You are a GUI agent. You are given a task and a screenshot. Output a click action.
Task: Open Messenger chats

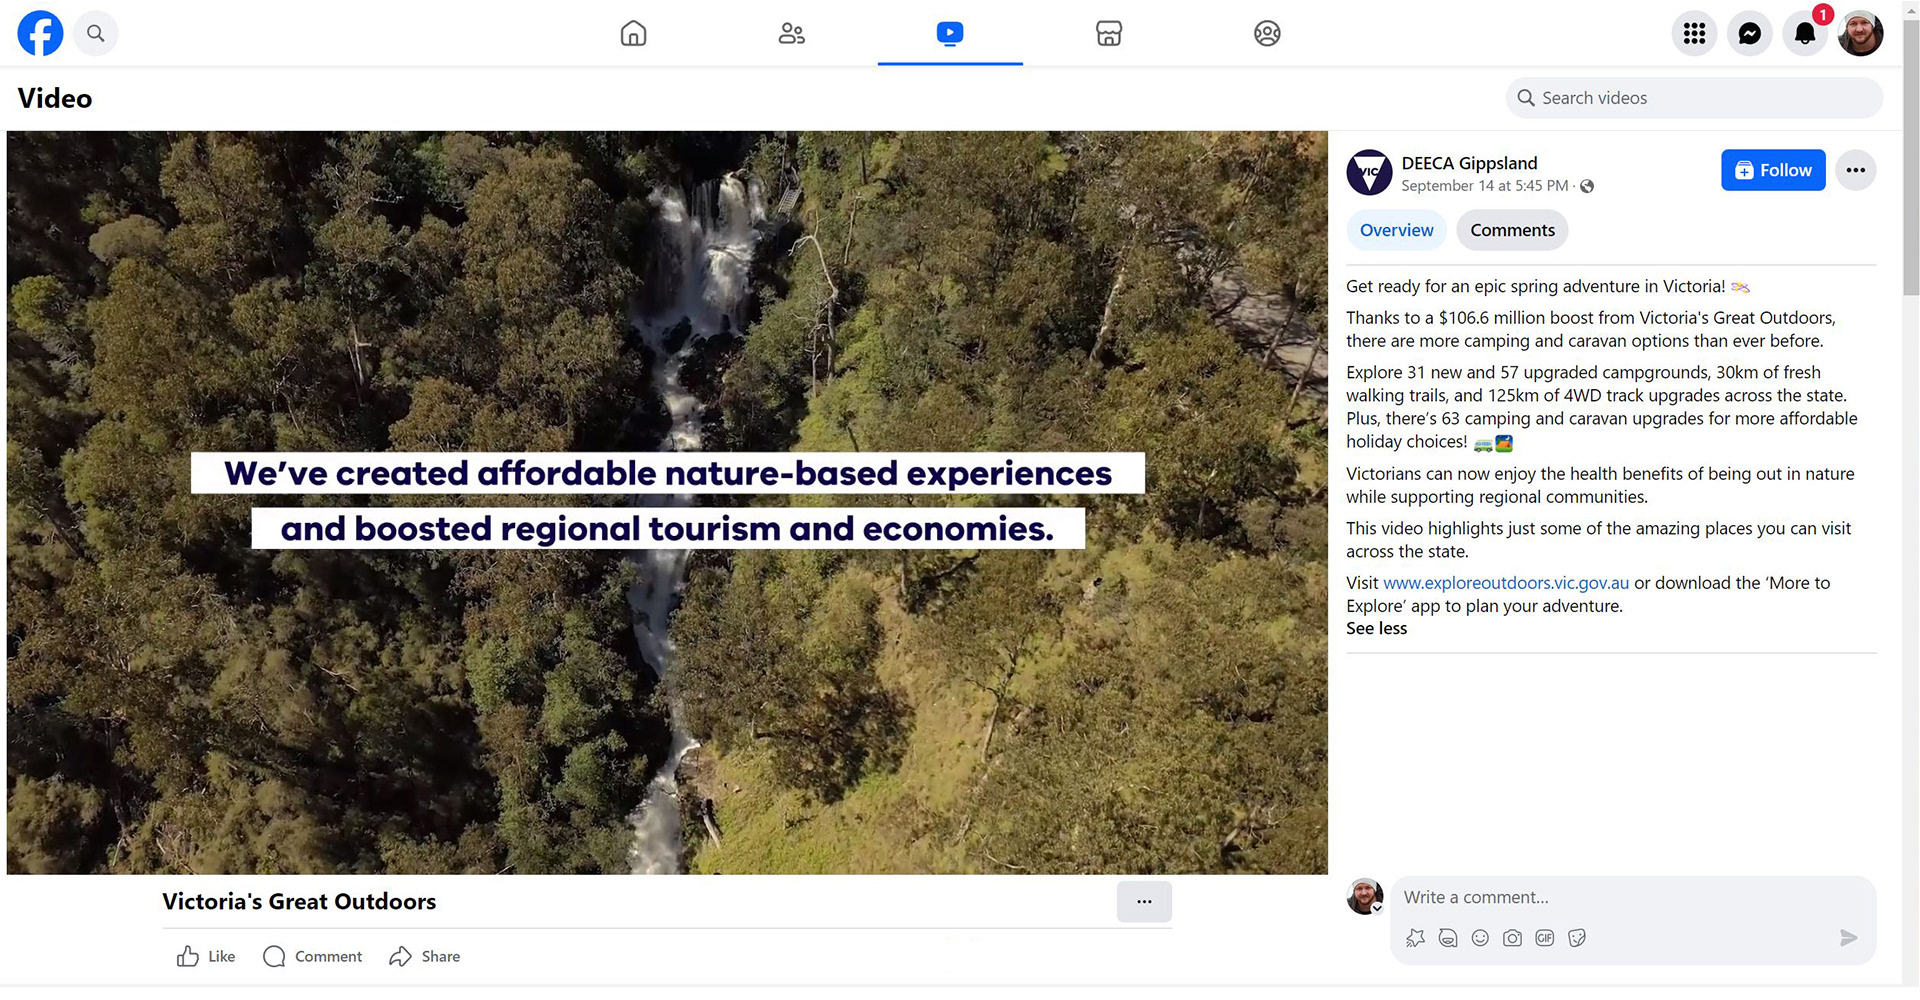(x=1749, y=33)
